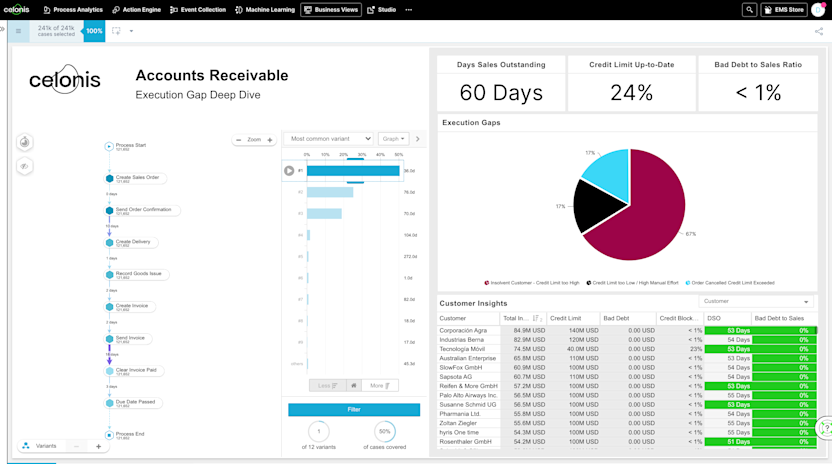Open Studio menu

(x=382, y=10)
